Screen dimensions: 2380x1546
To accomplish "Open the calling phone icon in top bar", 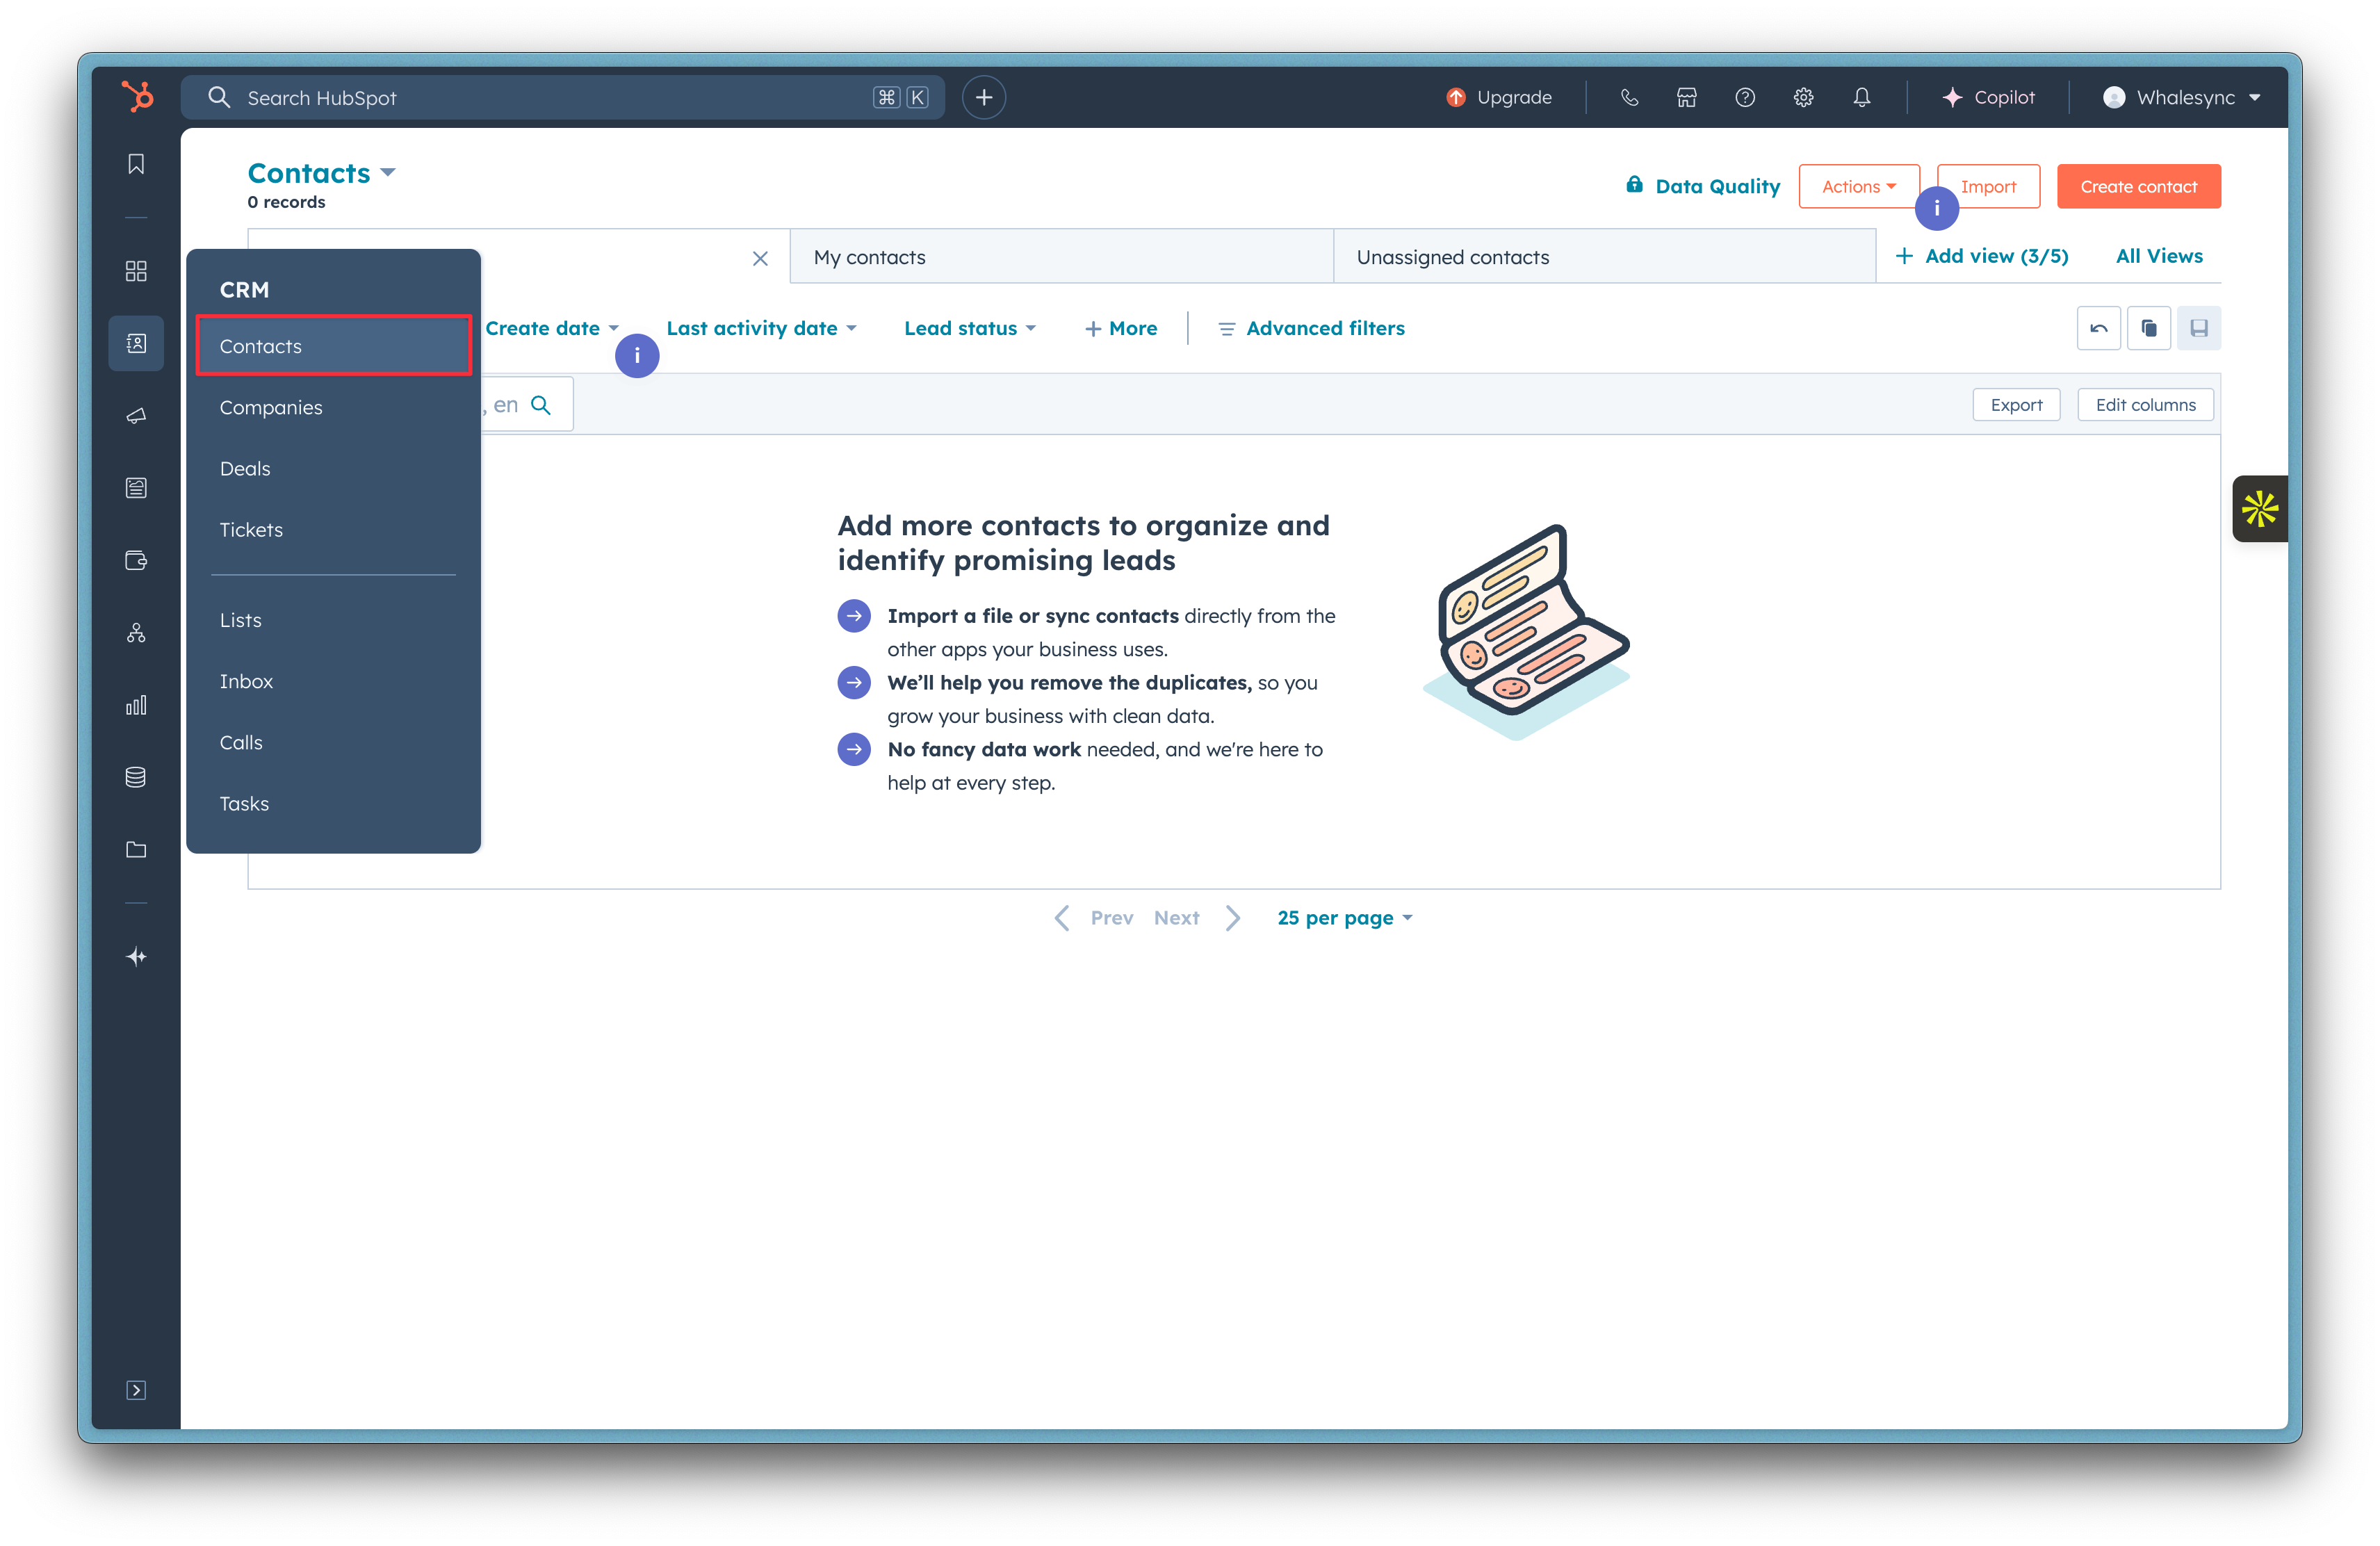I will coord(1629,97).
